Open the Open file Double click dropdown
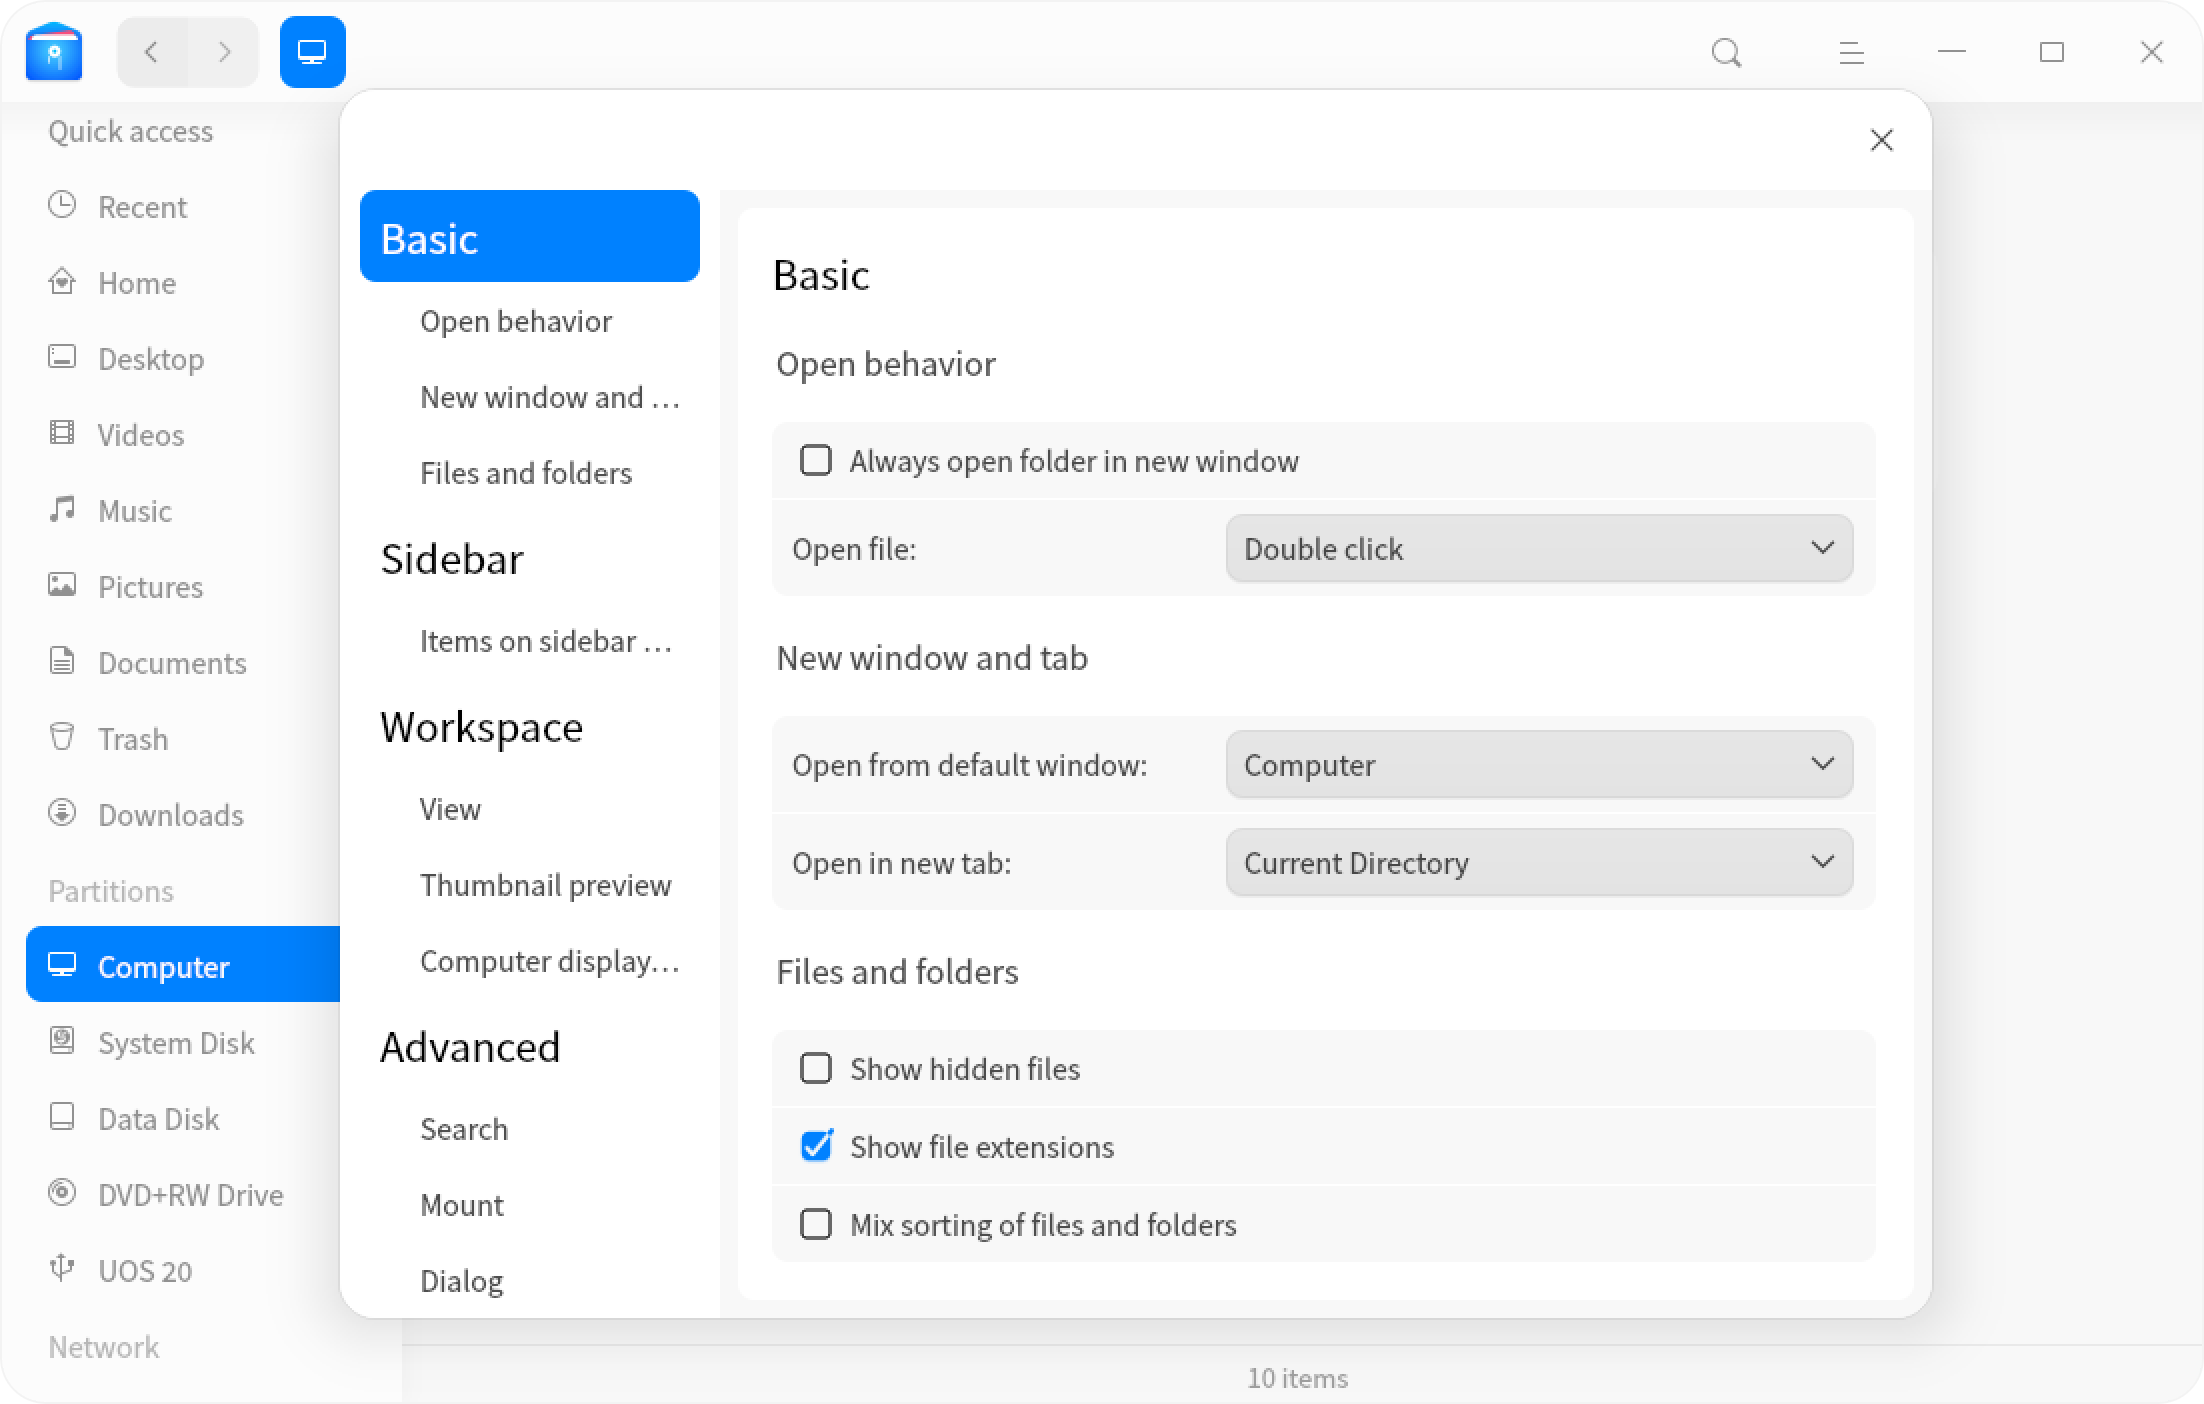The height and width of the screenshot is (1404, 2204). 1539,548
